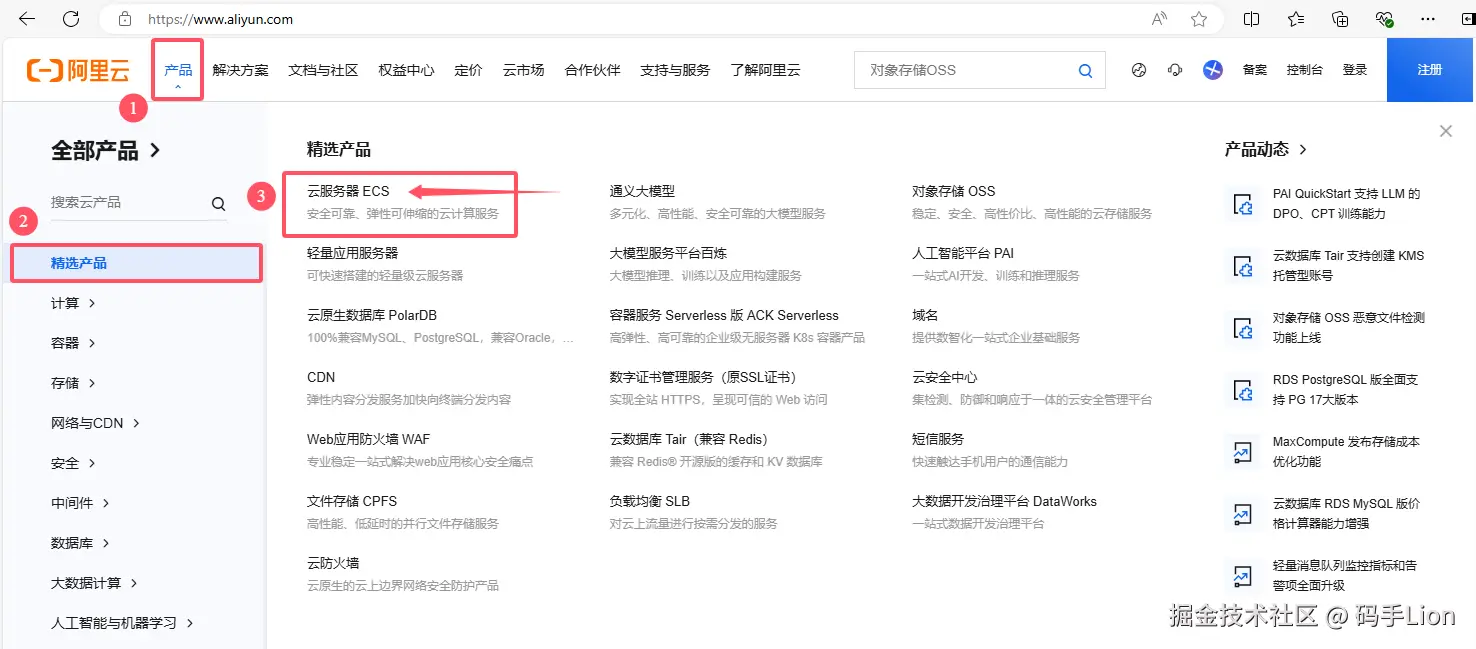The height and width of the screenshot is (649, 1476).
Task: Click icon beside RDS MySQL news item
Action: [x=1242, y=513]
